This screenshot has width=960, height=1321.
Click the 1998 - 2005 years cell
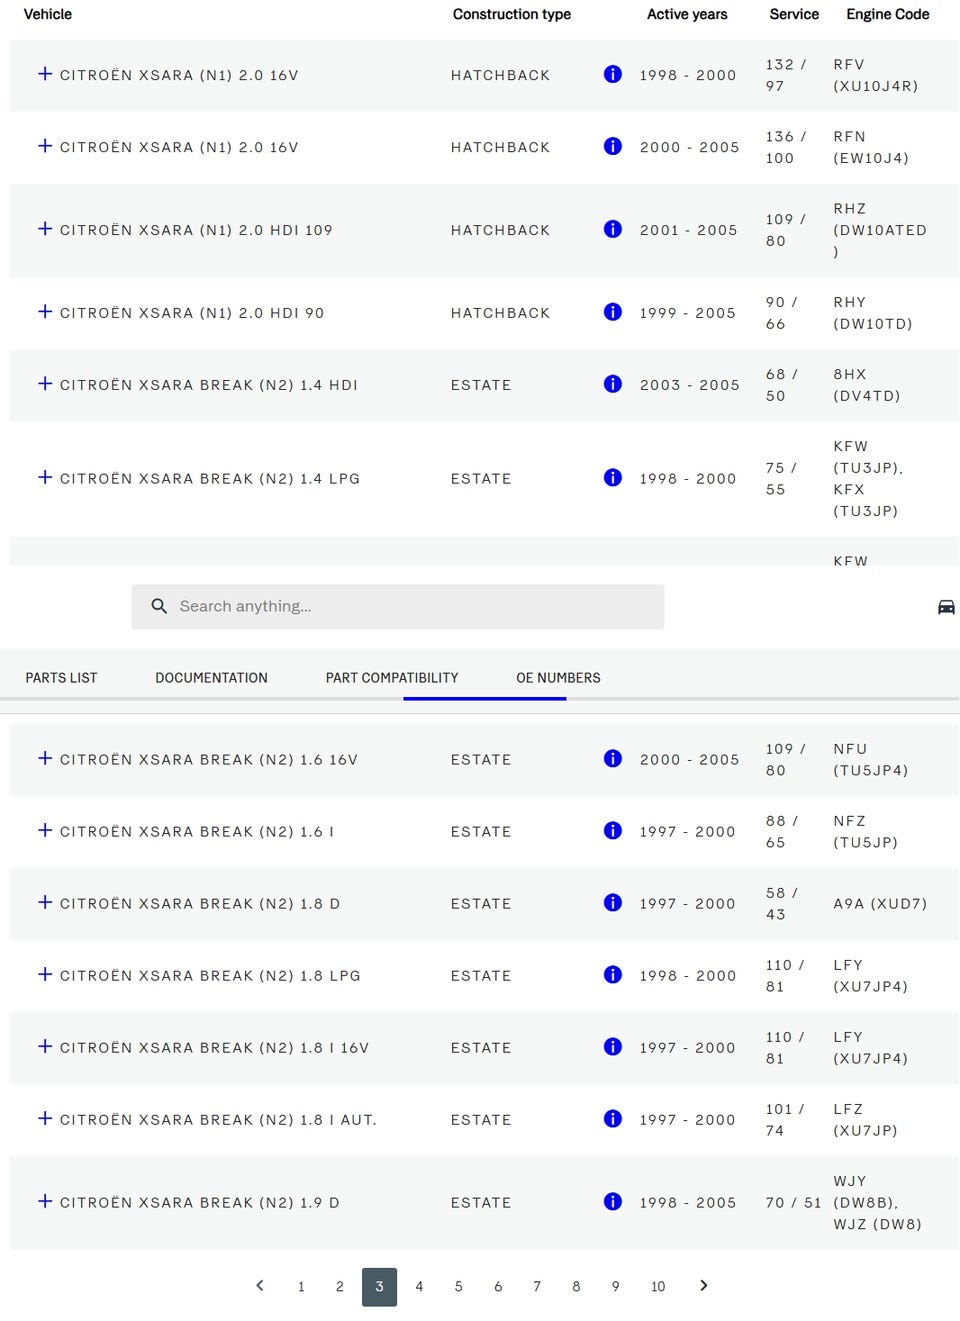pyautogui.click(x=688, y=1203)
